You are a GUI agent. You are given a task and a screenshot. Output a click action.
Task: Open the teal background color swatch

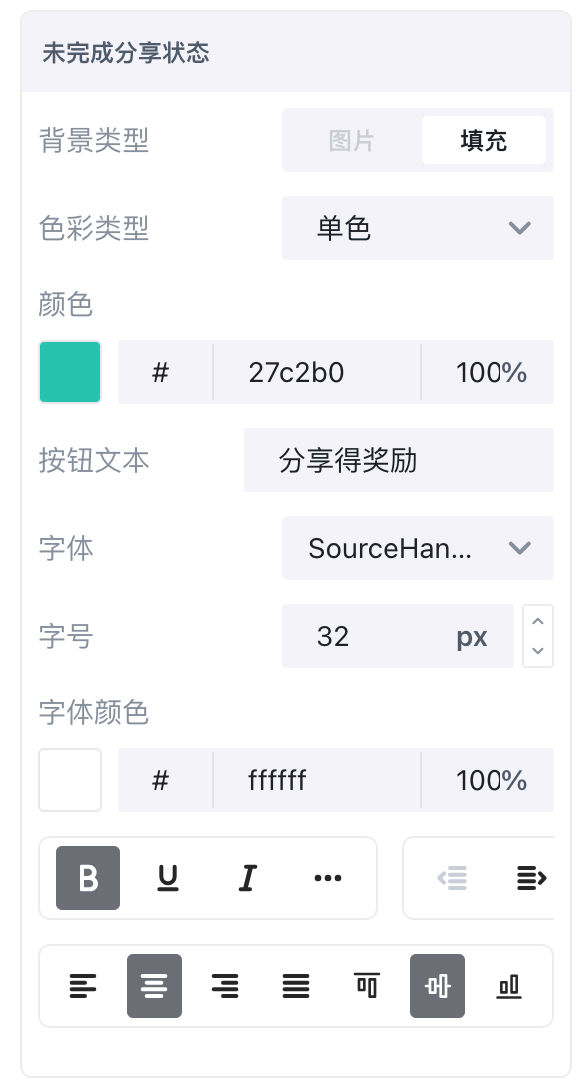[x=70, y=372]
